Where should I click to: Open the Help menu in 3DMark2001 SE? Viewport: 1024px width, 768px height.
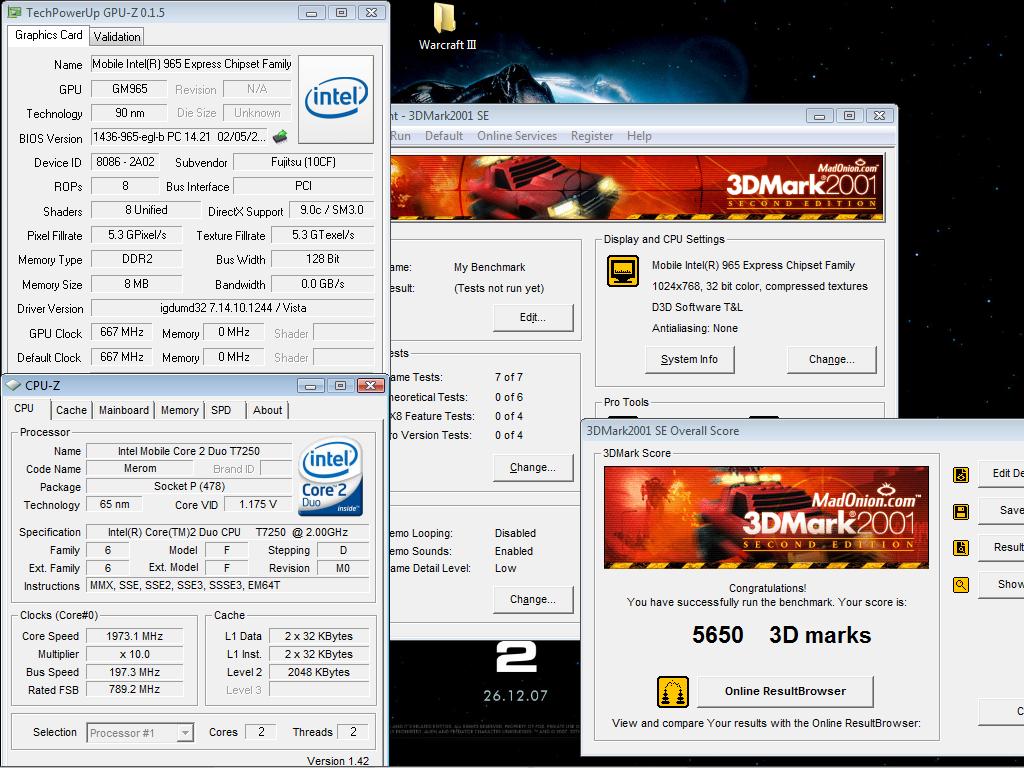pos(639,136)
